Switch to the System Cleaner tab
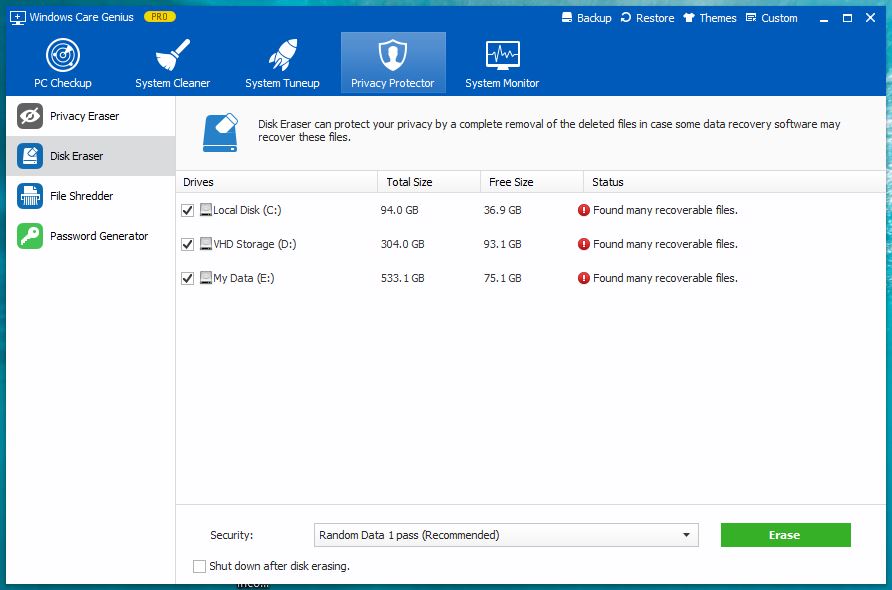The height and width of the screenshot is (590, 892). pyautogui.click(x=172, y=63)
